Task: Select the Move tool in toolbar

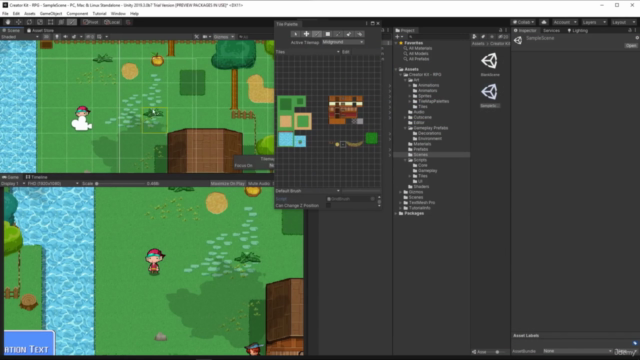Action: [18, 22]
